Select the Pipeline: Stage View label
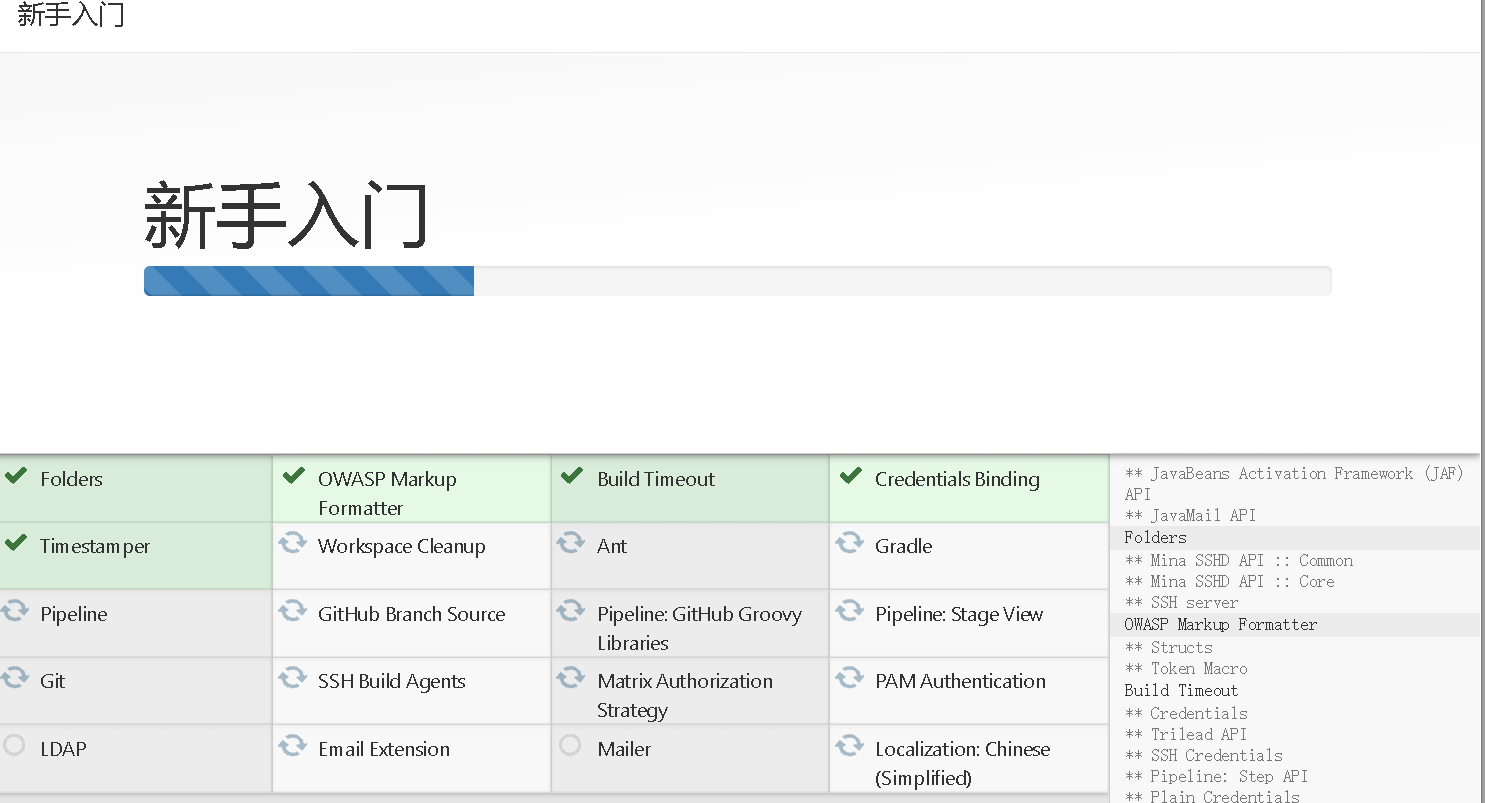 959,615
